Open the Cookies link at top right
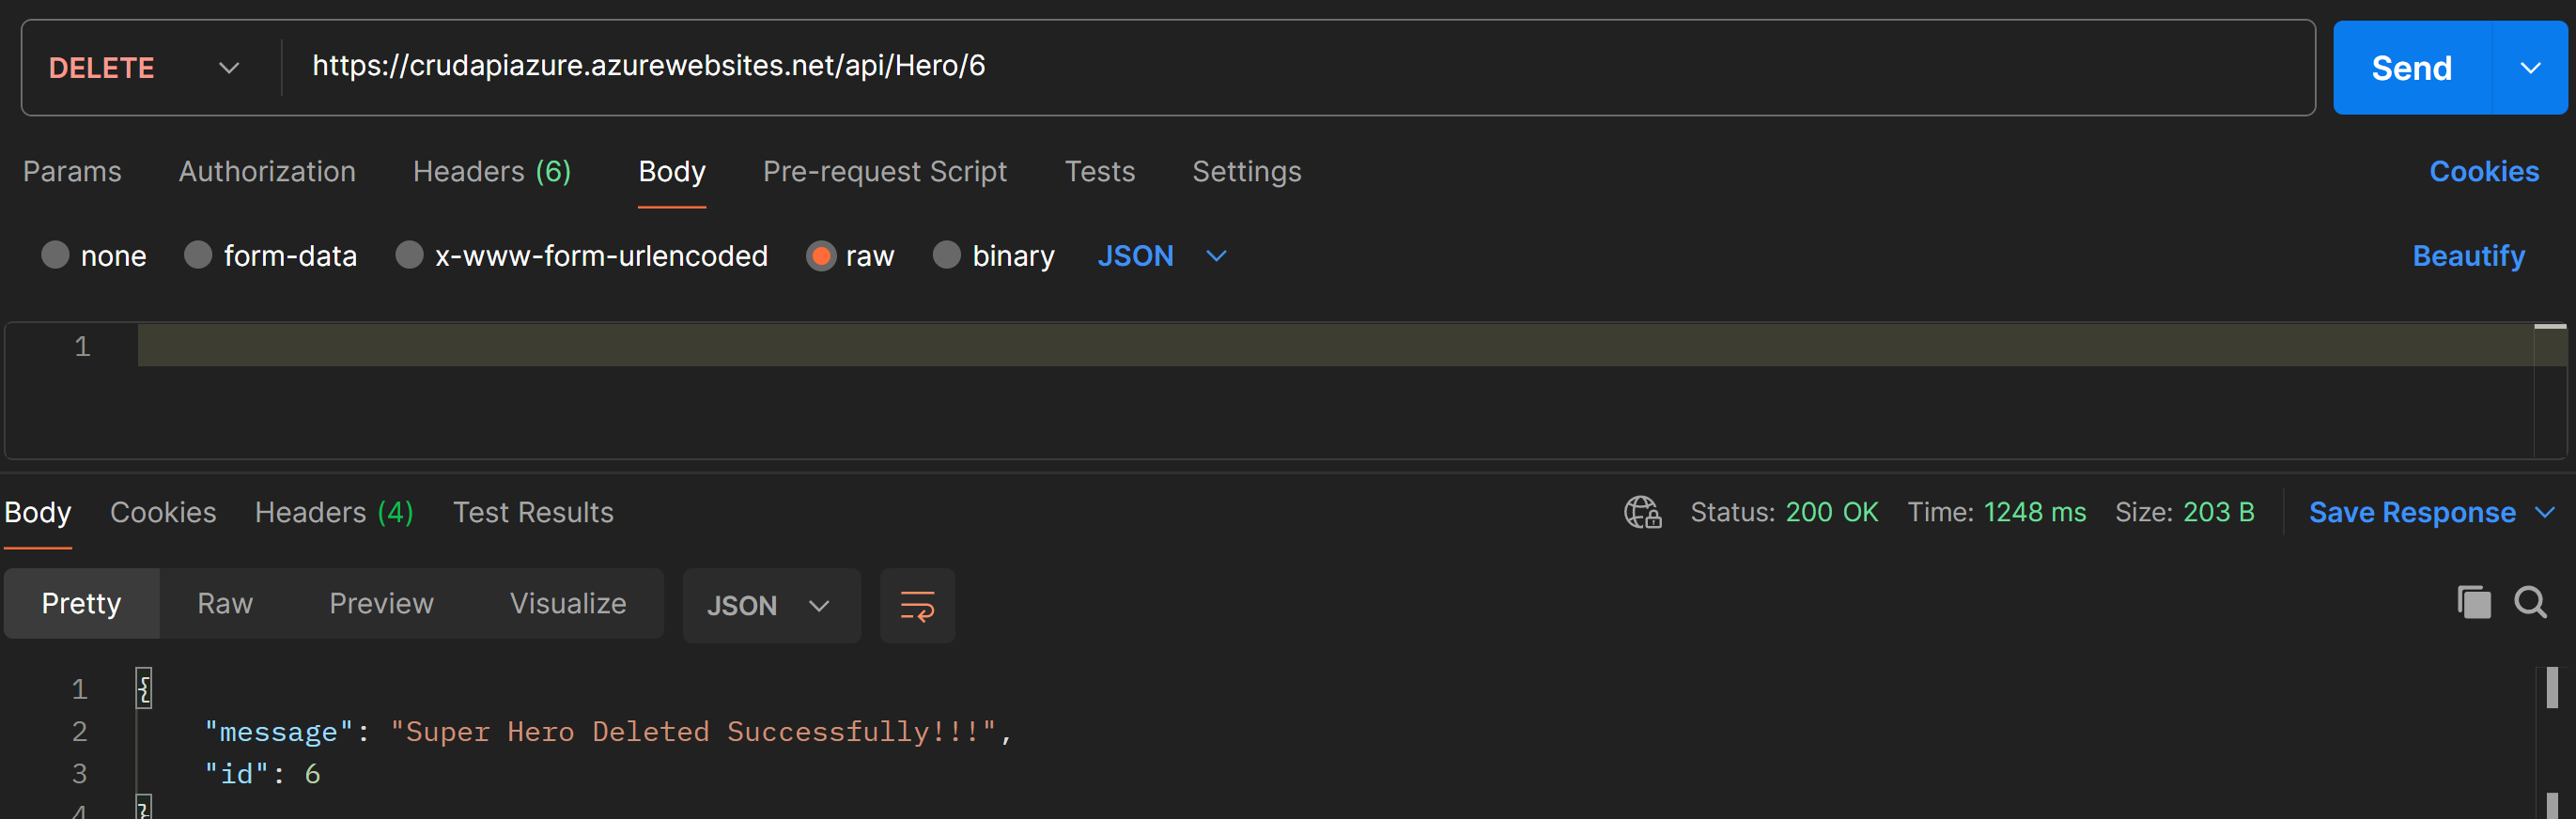This screenshot has width=2576, height=819. point(2484,171)
